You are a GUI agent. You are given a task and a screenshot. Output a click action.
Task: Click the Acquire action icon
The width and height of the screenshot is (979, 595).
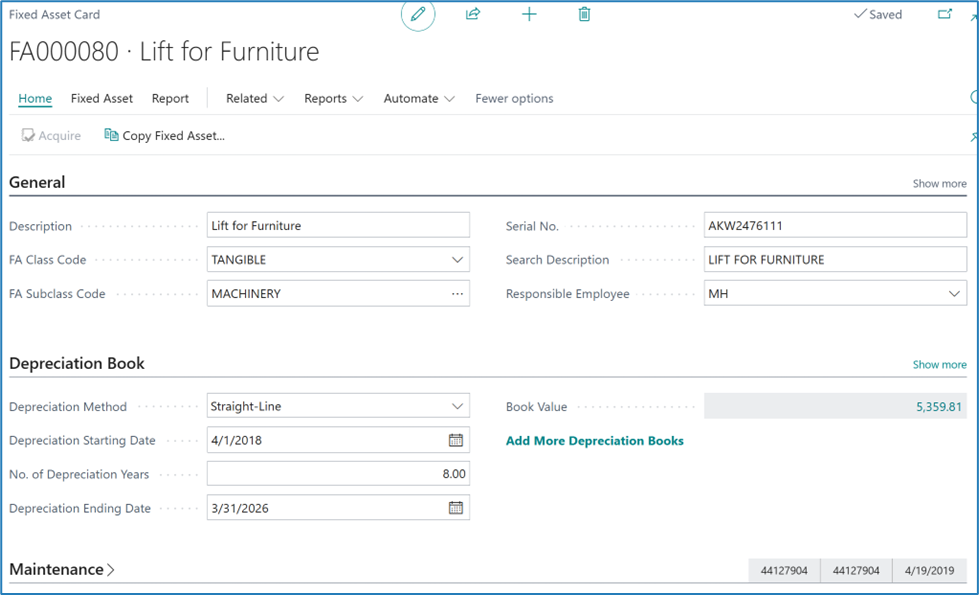point(28,135)
